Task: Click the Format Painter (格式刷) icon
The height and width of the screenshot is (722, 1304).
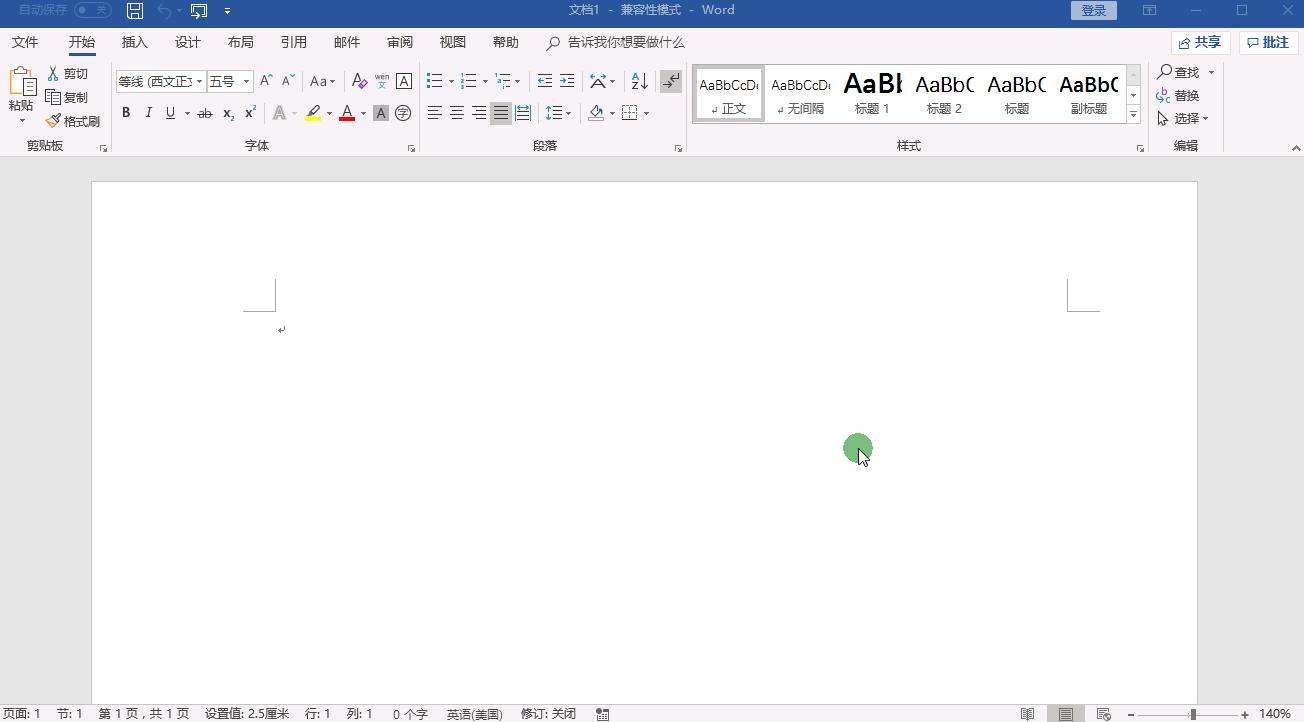Action: pyautogui.click(x=54, y=121)
